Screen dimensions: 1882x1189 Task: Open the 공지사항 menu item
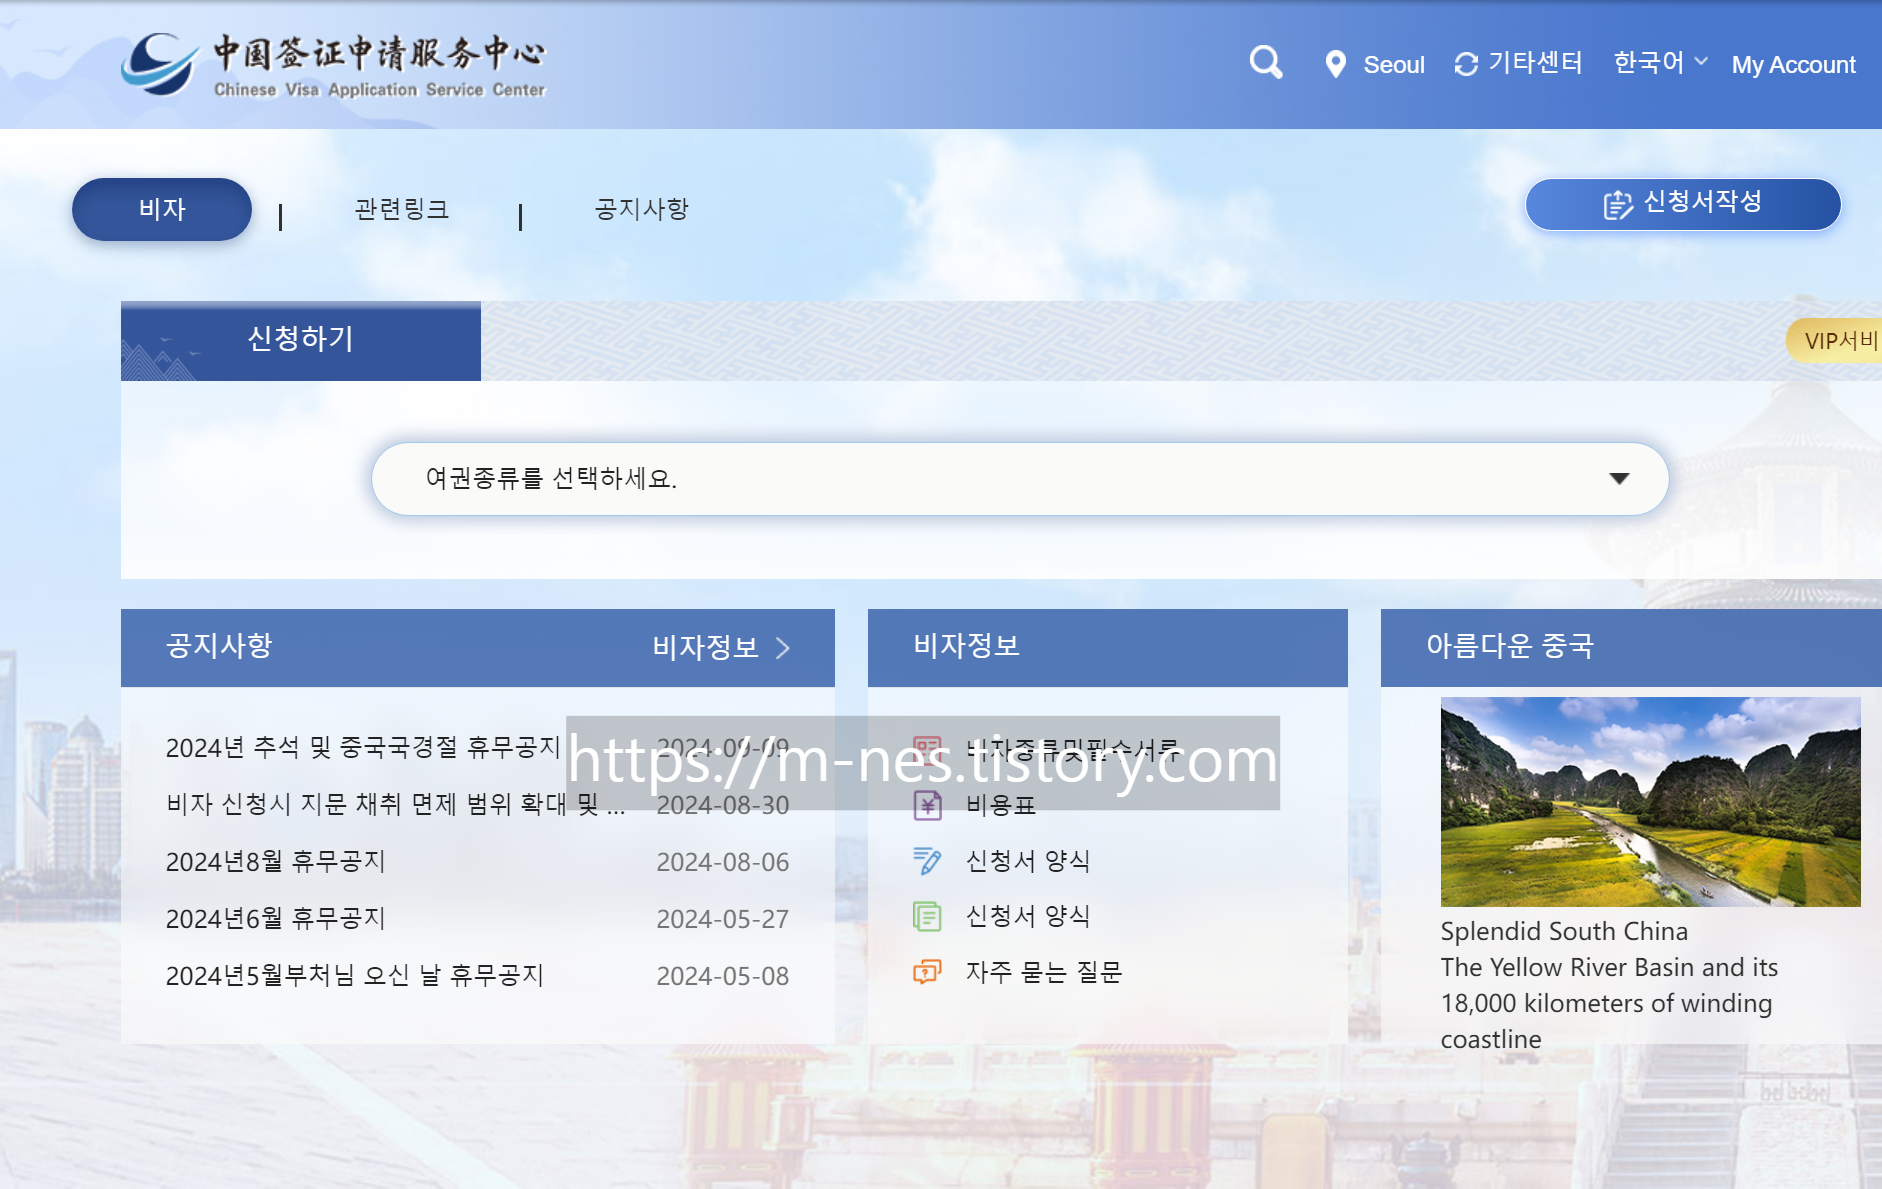coord(642,209)
